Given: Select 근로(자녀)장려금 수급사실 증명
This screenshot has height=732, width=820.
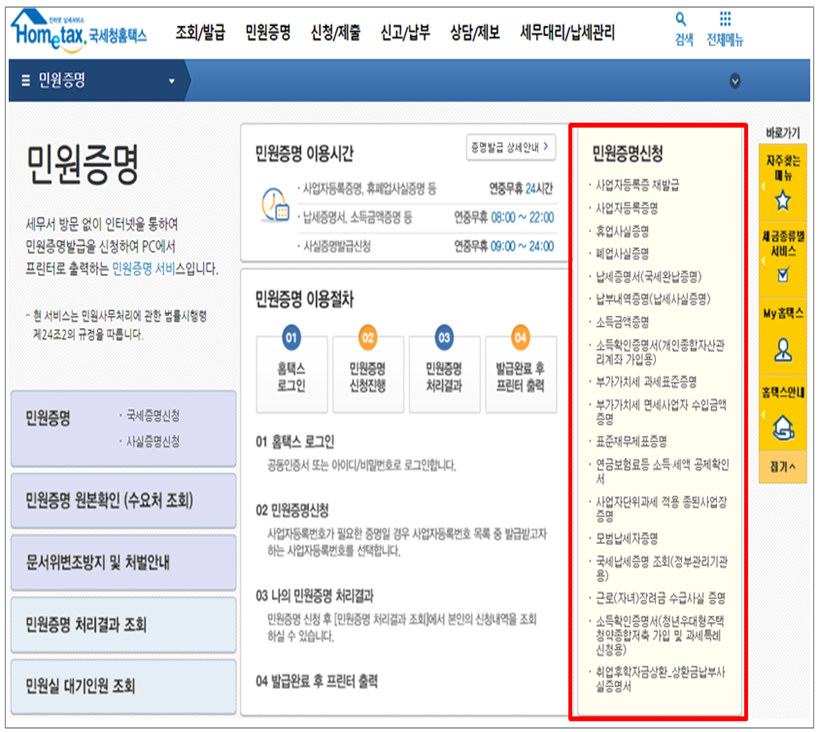Looking at the screenshot, I should pos(660,598).
